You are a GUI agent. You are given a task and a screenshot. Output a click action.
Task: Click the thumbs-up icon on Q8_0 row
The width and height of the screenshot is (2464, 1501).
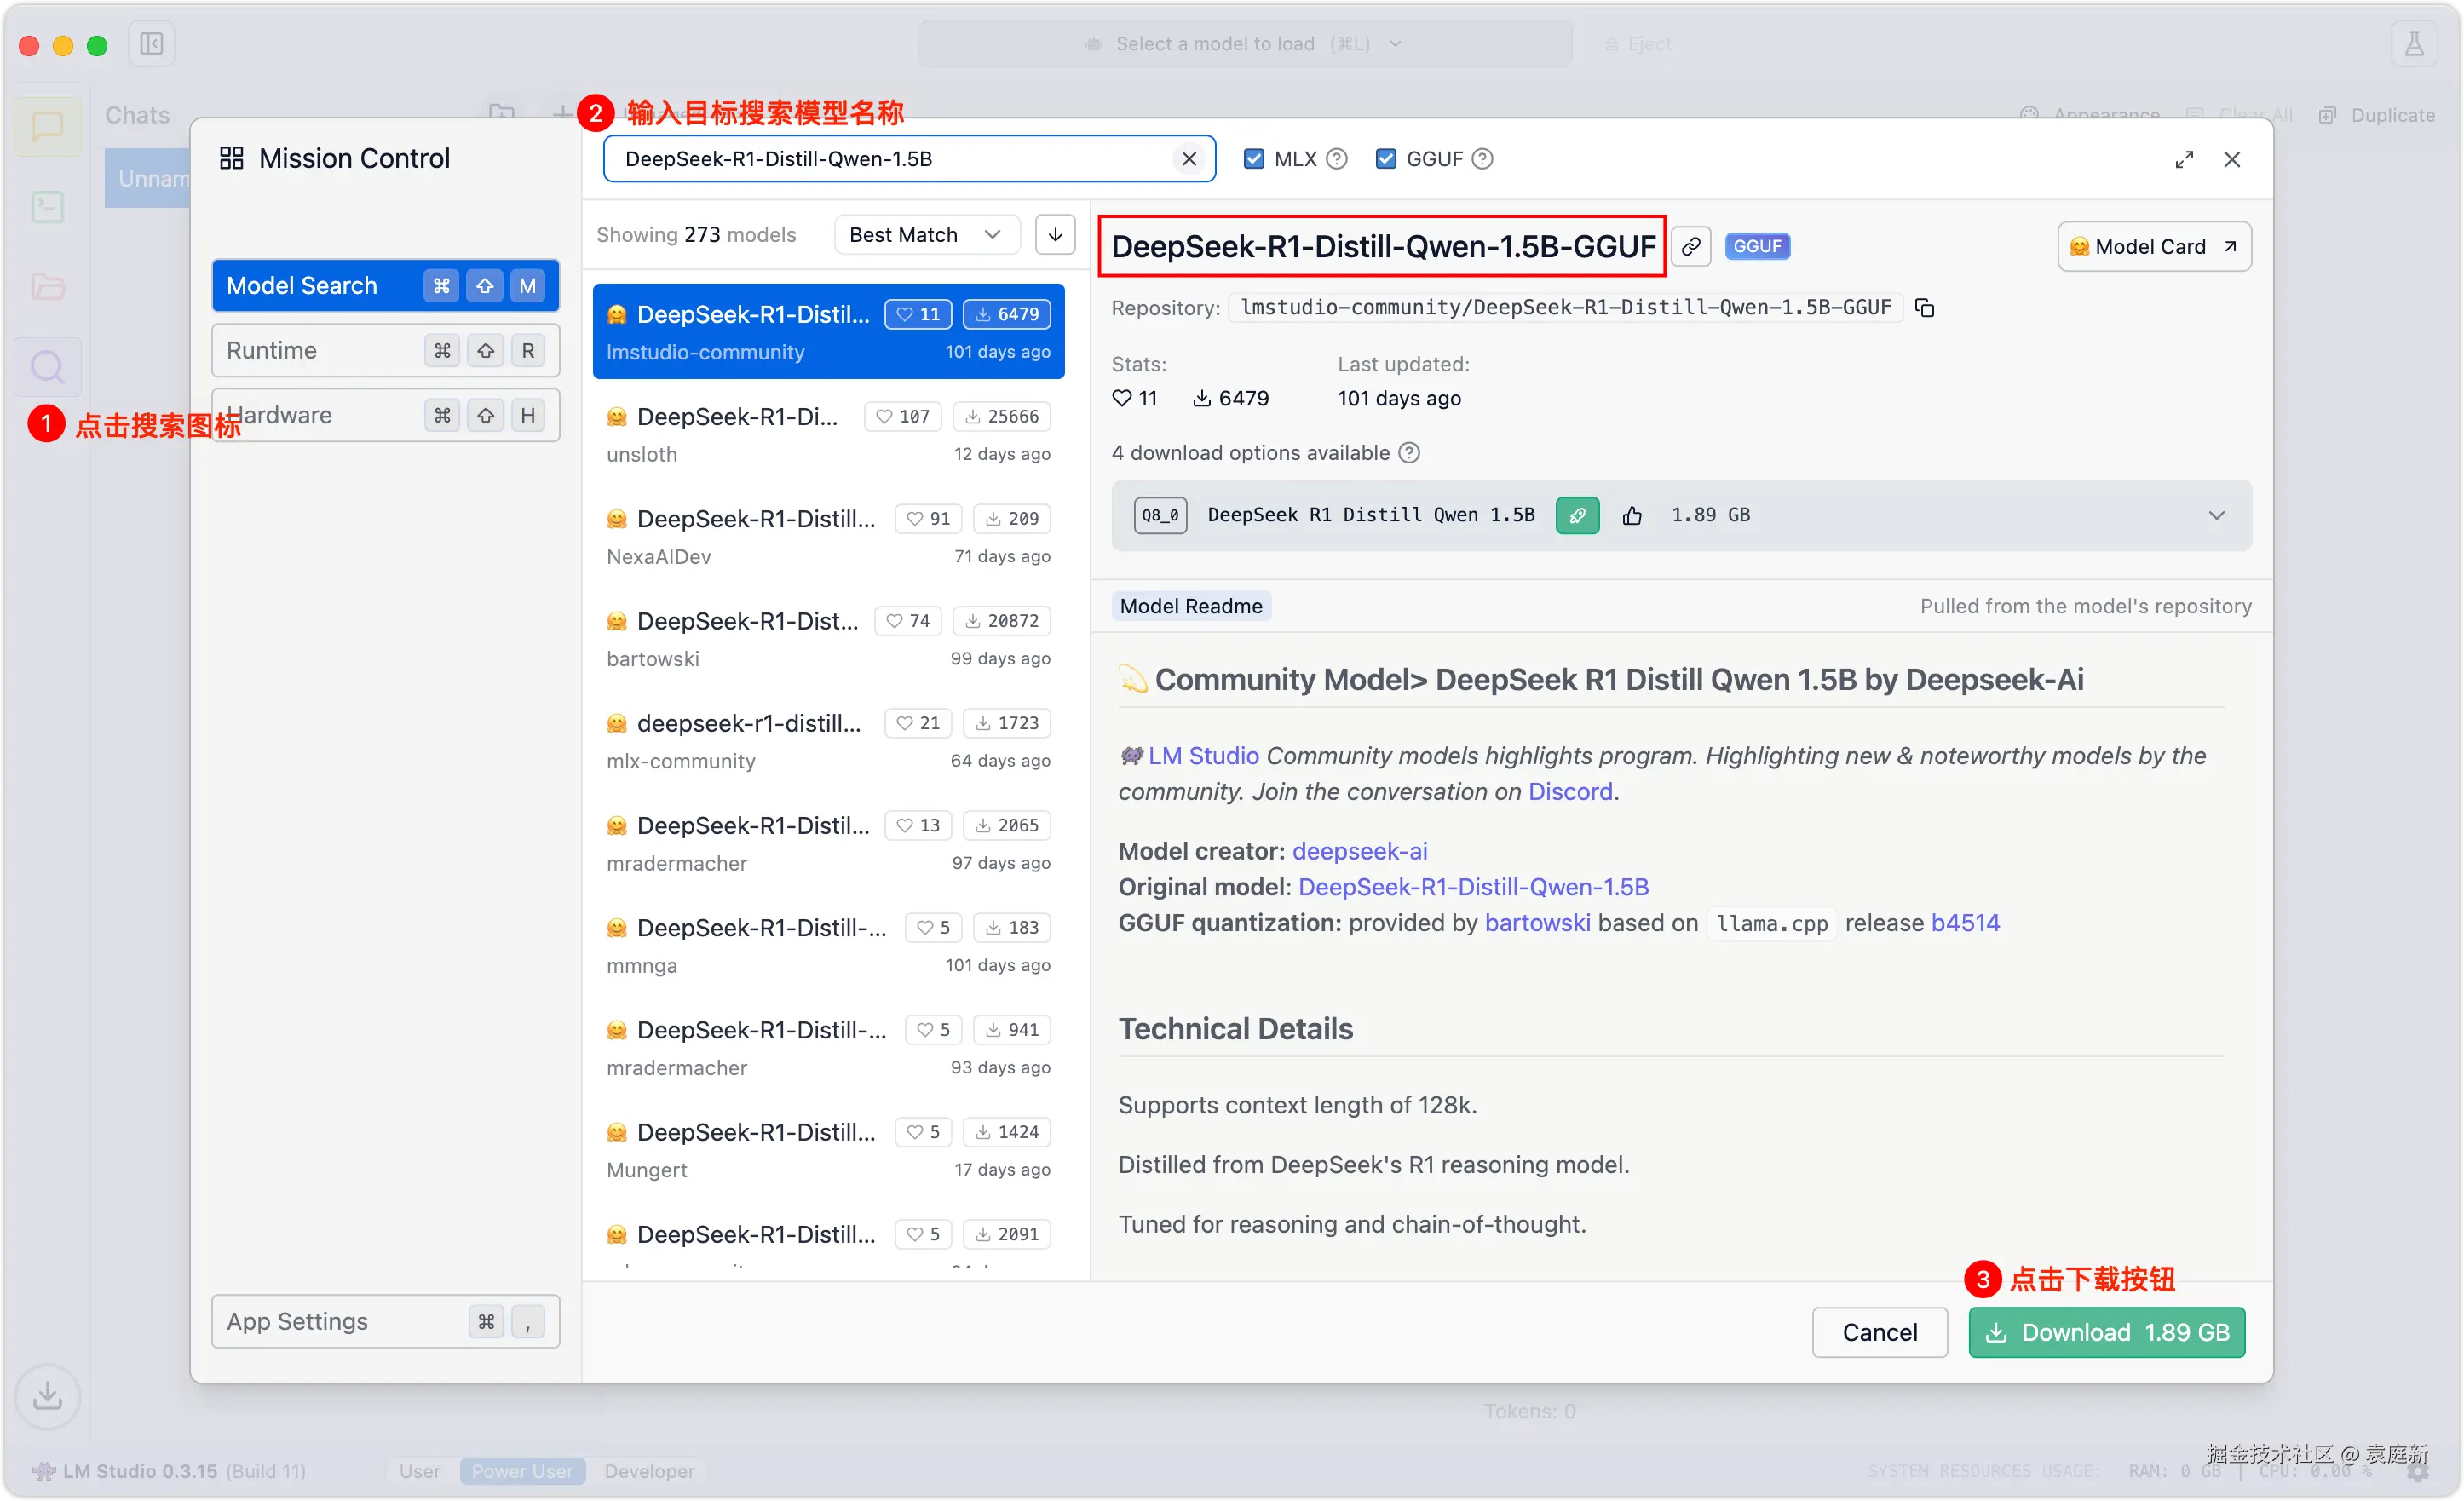click(1632, 516)
